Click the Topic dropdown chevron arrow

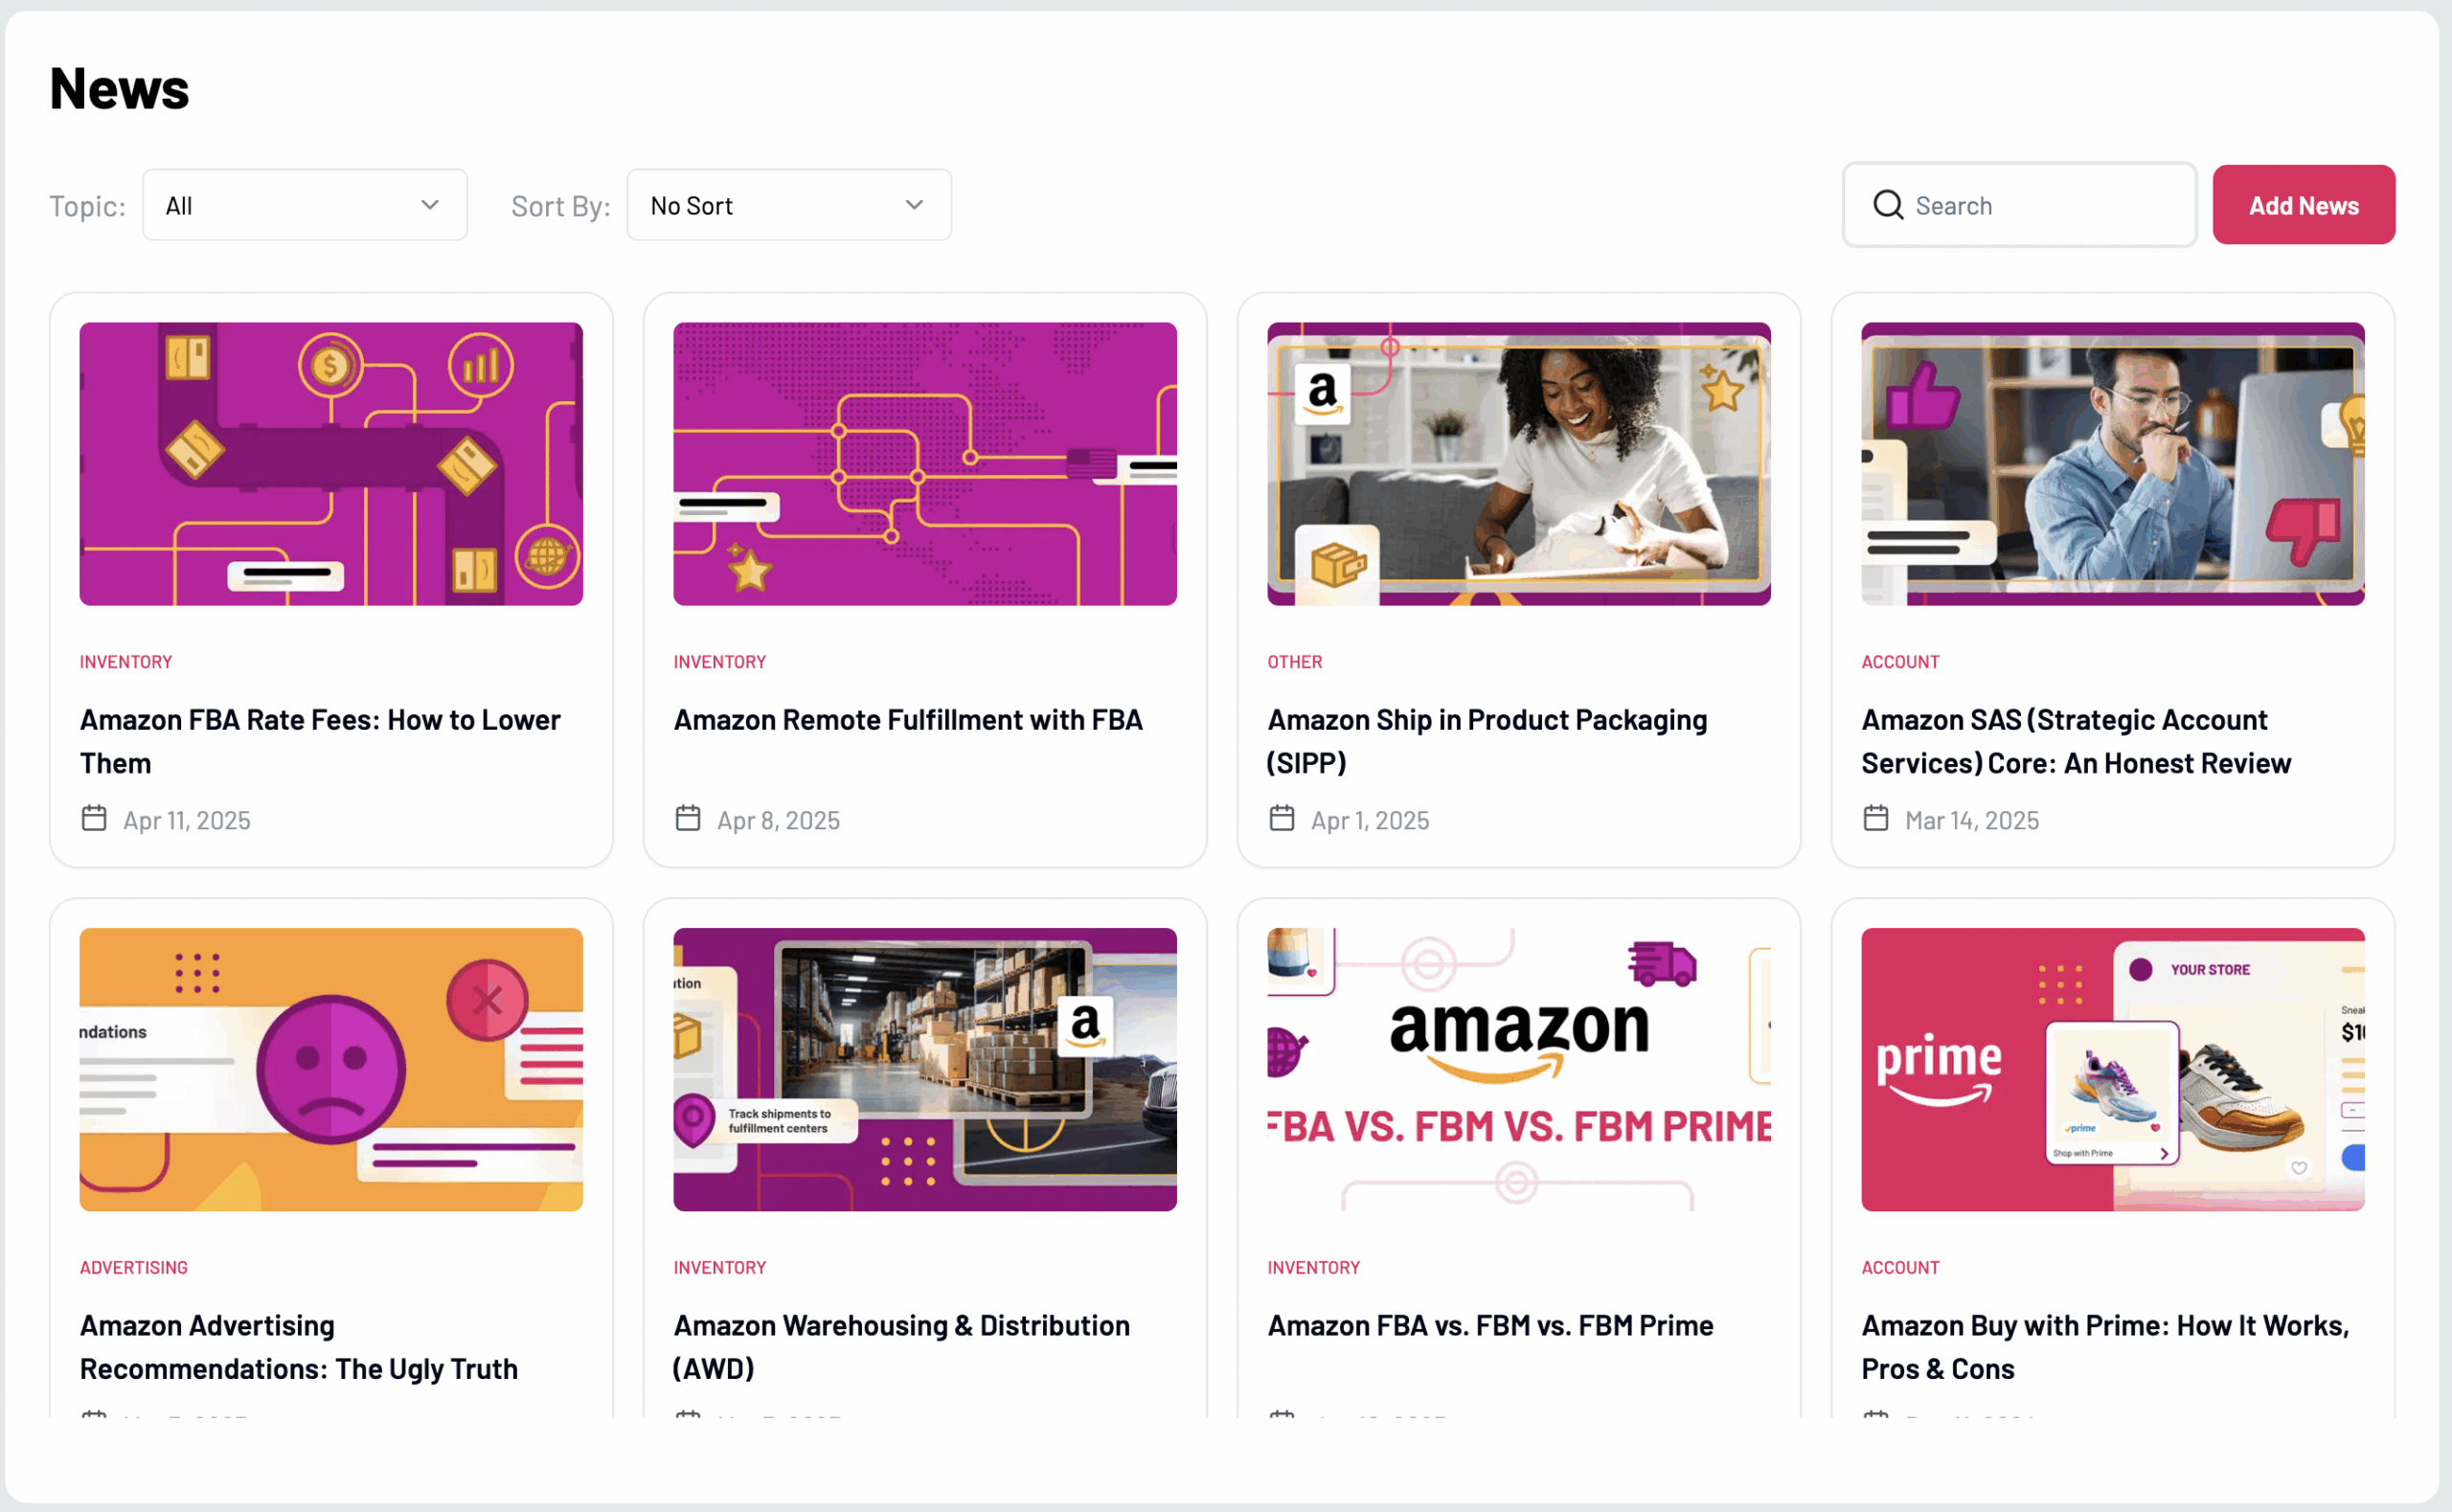[x=430, y=205]
